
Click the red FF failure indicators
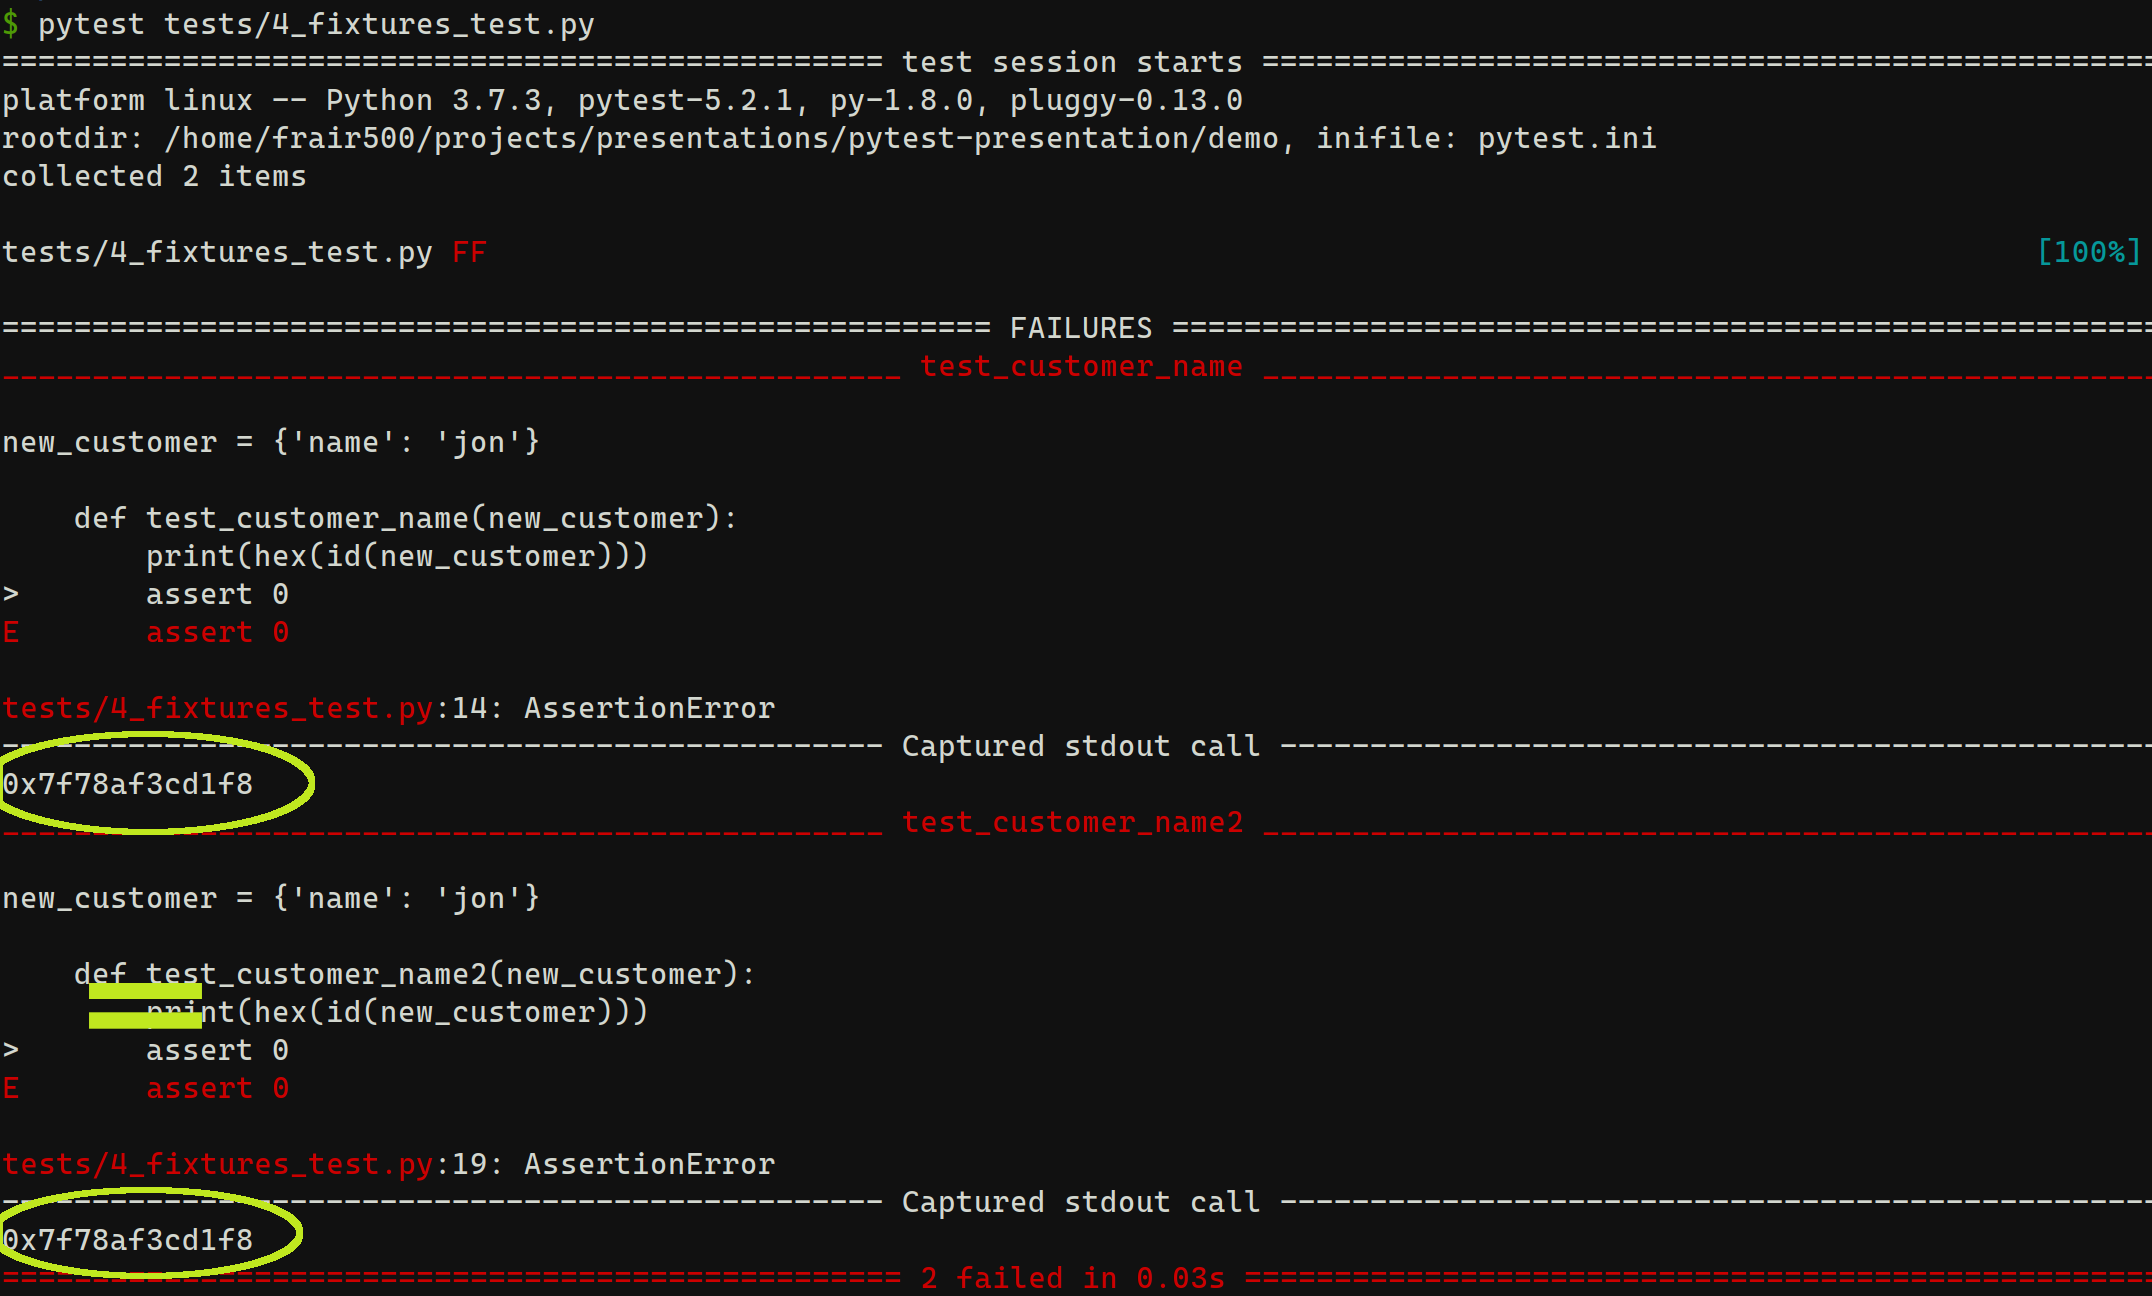point(469,252)
